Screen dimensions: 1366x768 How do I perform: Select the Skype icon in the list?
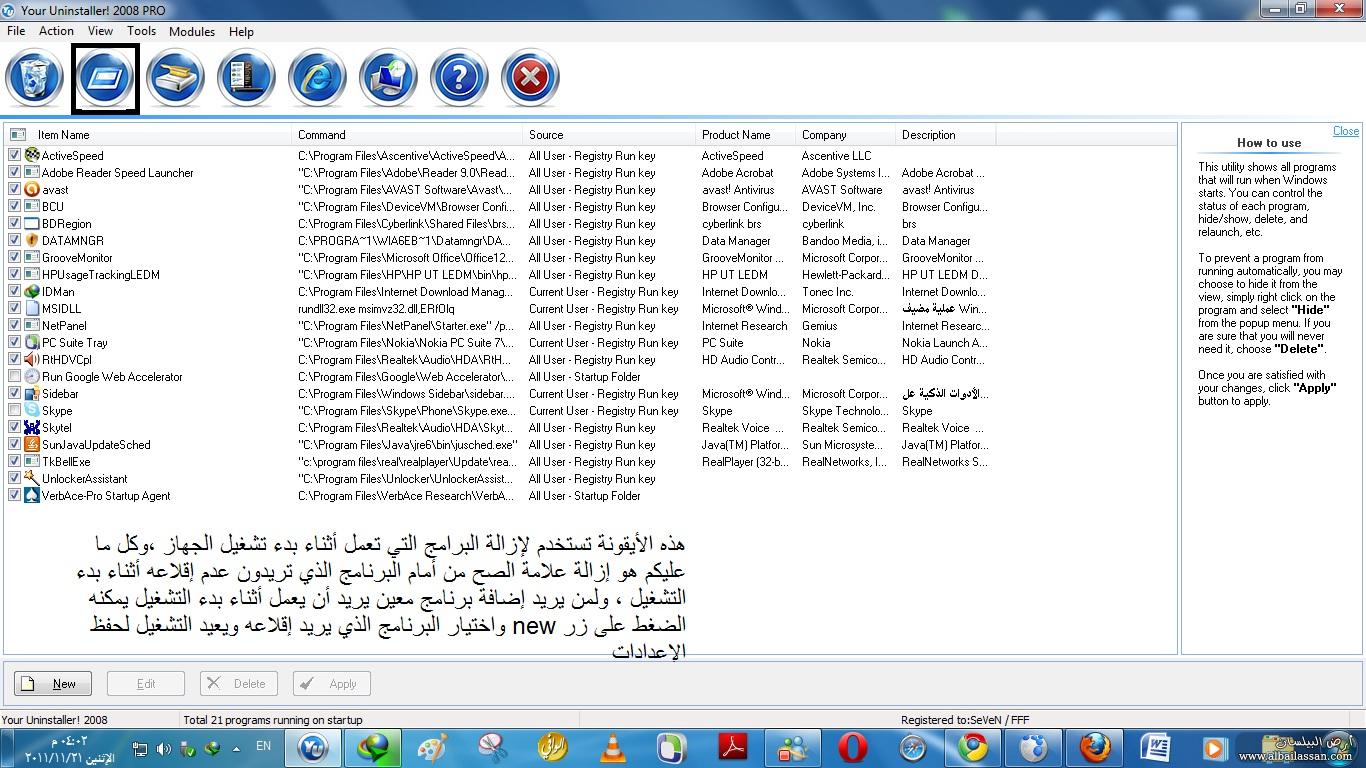click(x=32, y=410)
